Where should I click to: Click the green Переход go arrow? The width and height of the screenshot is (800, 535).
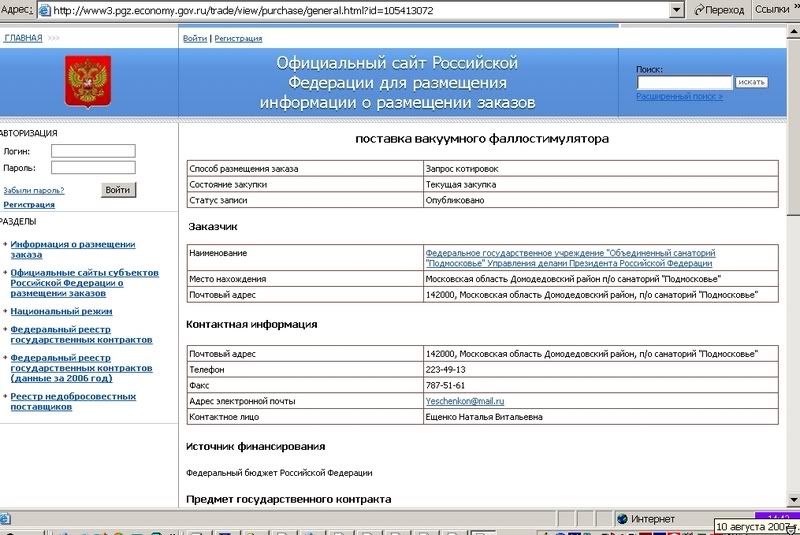point(695,9)
